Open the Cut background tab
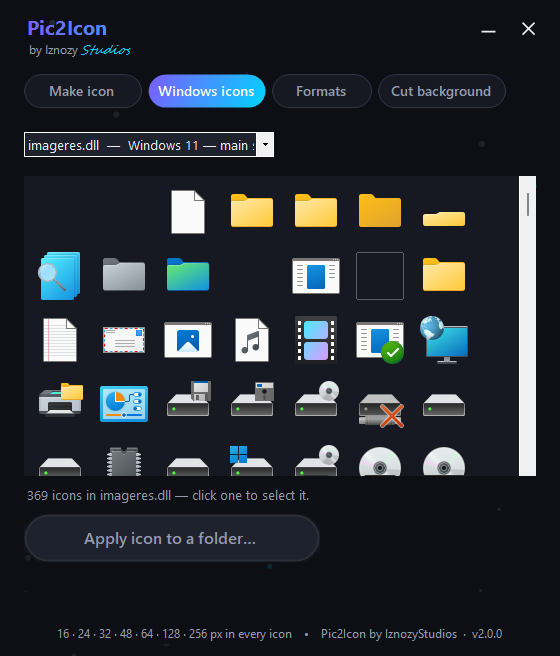This screenshot has height=656, width=560. click(442, 91)
